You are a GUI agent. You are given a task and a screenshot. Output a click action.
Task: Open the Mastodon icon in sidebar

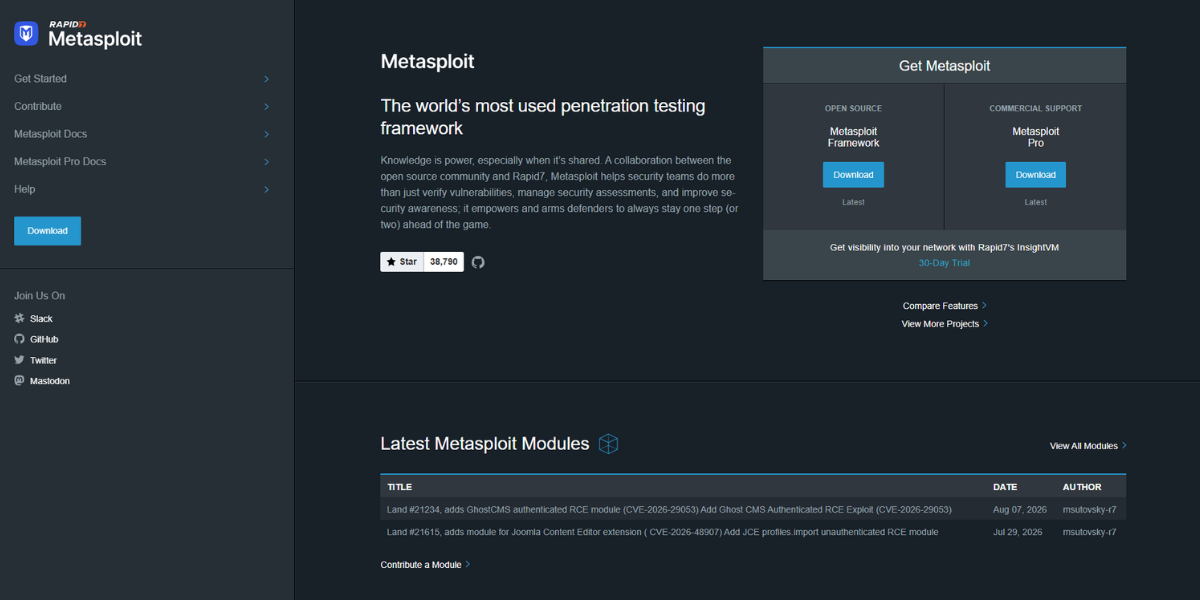tap(19, 381)
